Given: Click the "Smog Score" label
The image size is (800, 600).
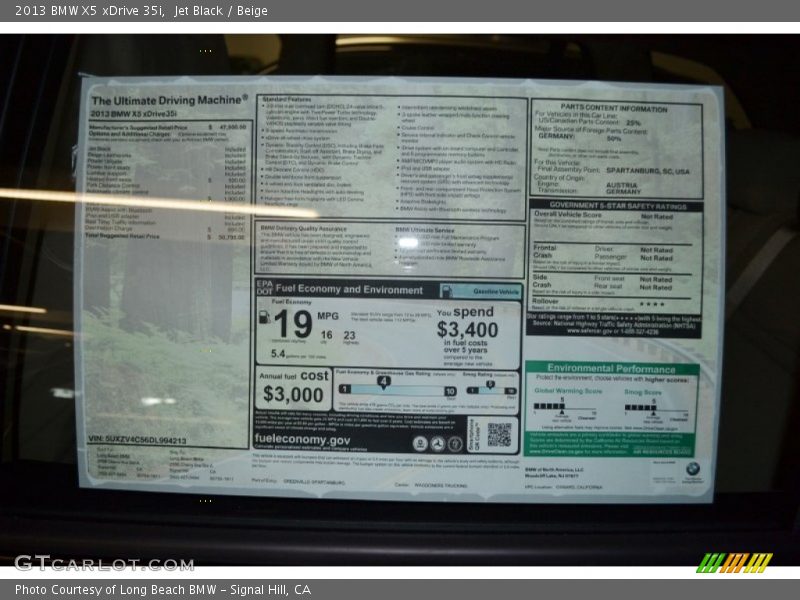Looking at the screenshot, I should [x=643, y=392].
